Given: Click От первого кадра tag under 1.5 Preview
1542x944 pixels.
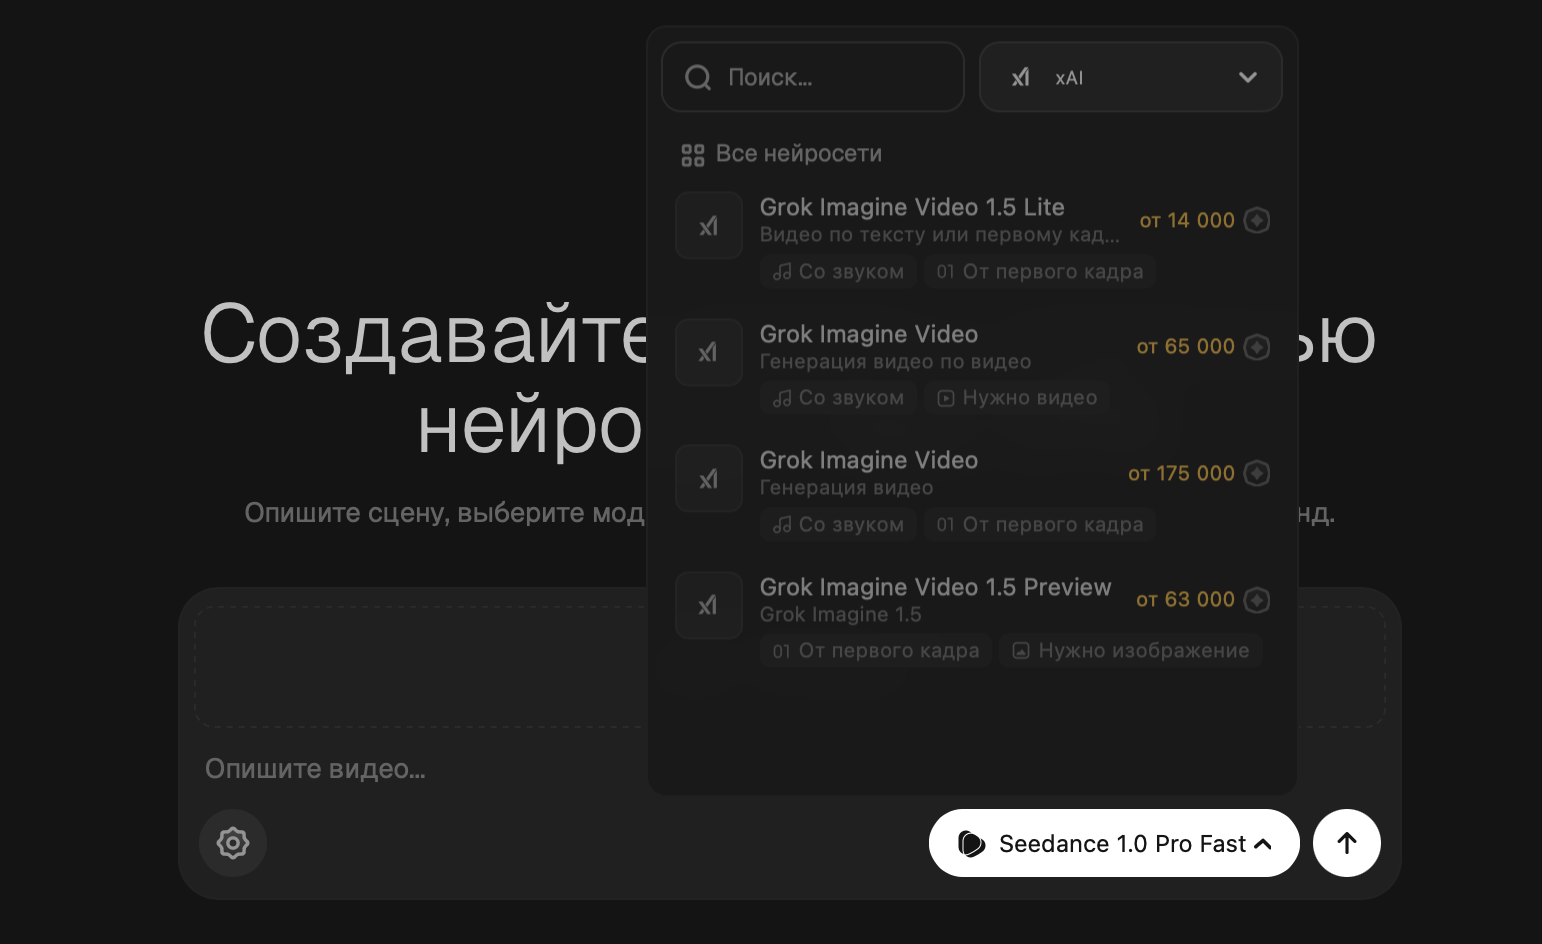Looking at the screenshot, I should tap(876, 651).
